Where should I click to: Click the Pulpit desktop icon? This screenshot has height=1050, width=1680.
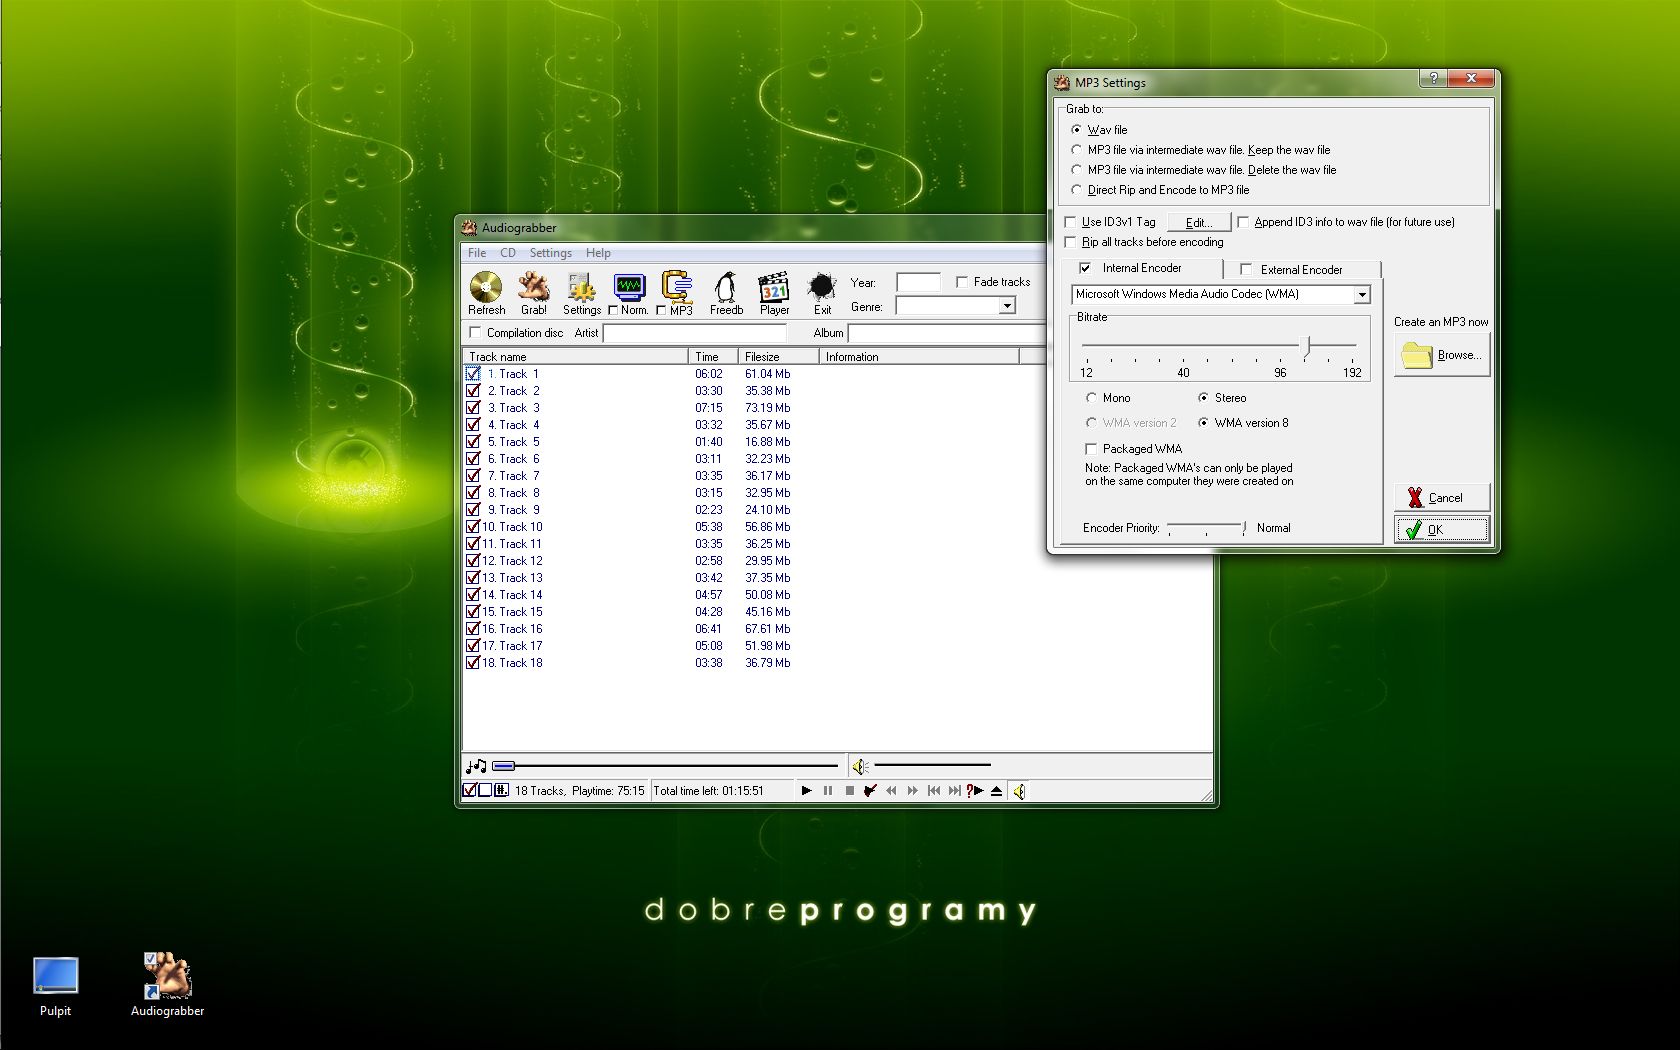[x=55, y=975]
